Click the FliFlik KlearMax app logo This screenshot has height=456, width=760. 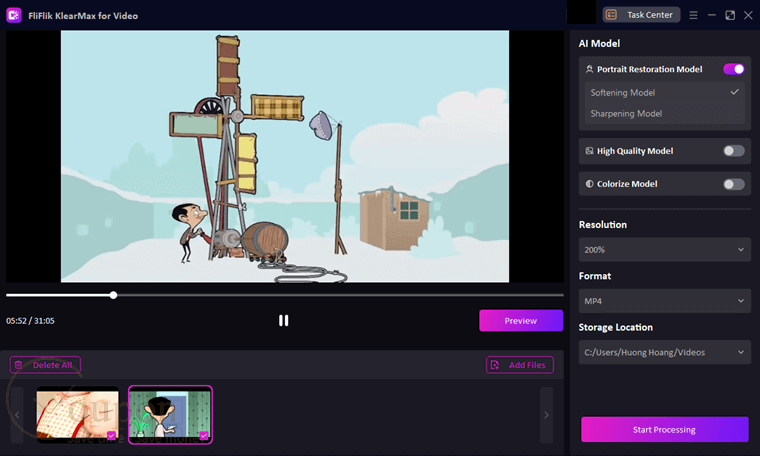(x=14, y=16)
